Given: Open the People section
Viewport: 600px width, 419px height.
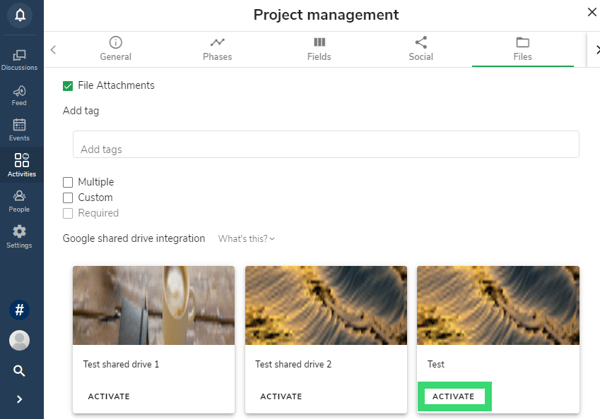Looking at the screenshot, I should coord(19,201).
